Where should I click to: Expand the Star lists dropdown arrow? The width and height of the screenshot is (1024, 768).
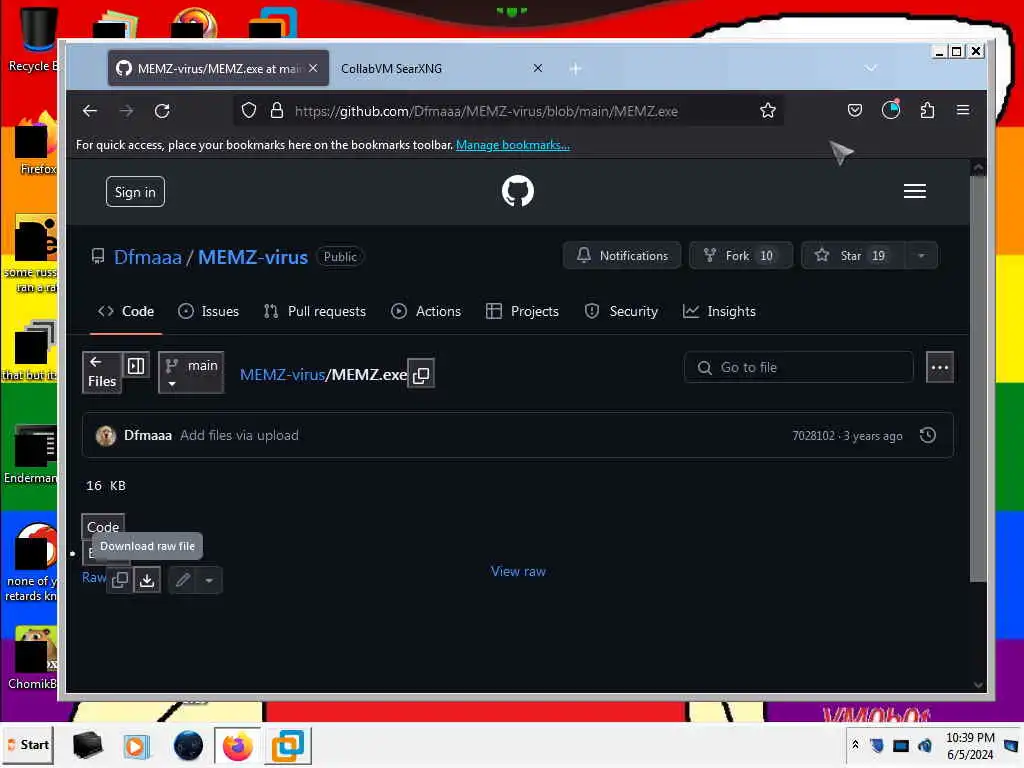921,255
